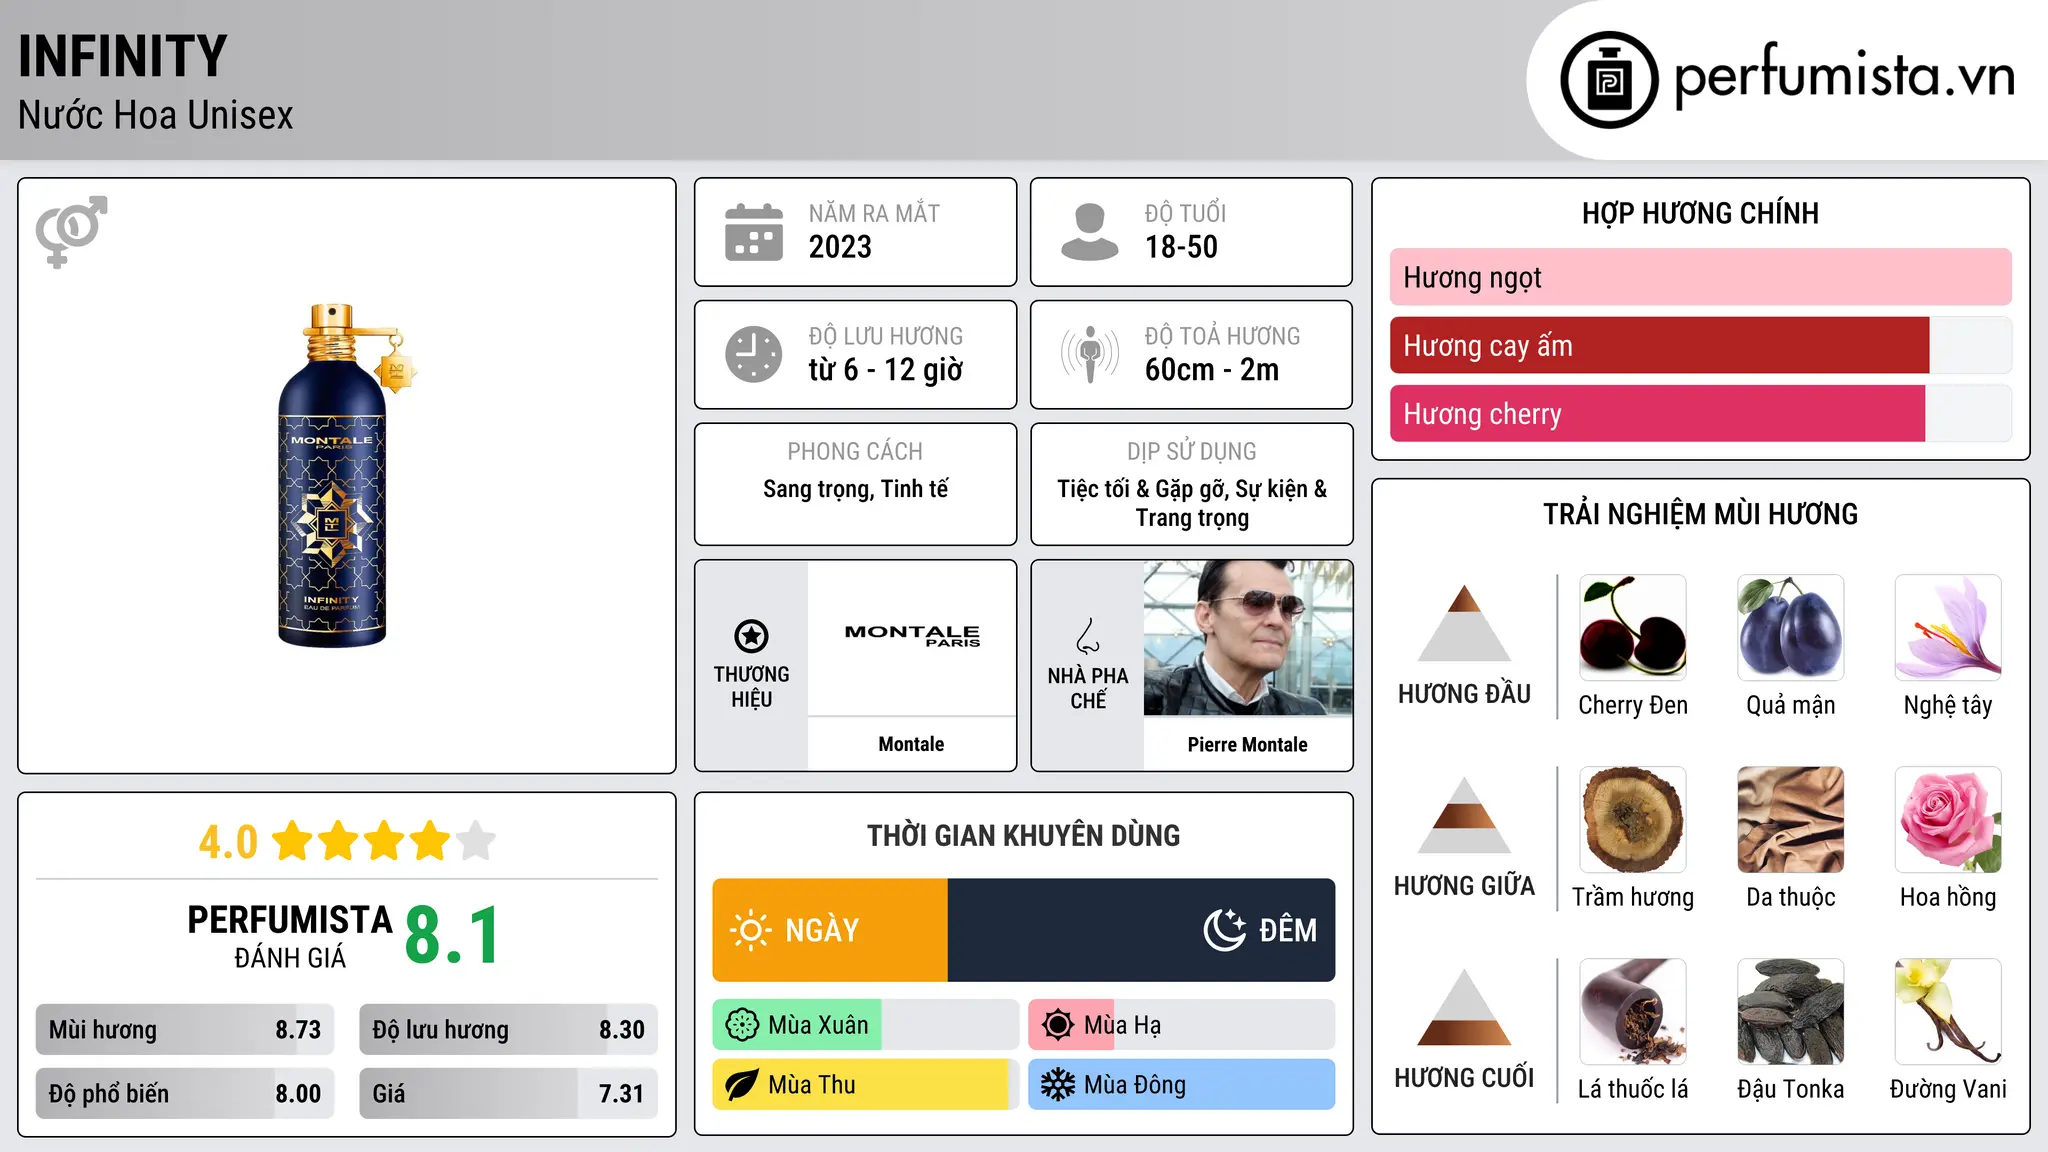Click the nose icon above NHÀ PHA CHẾ
Screen dimensions: 2048x1152
coord(1088,636)
